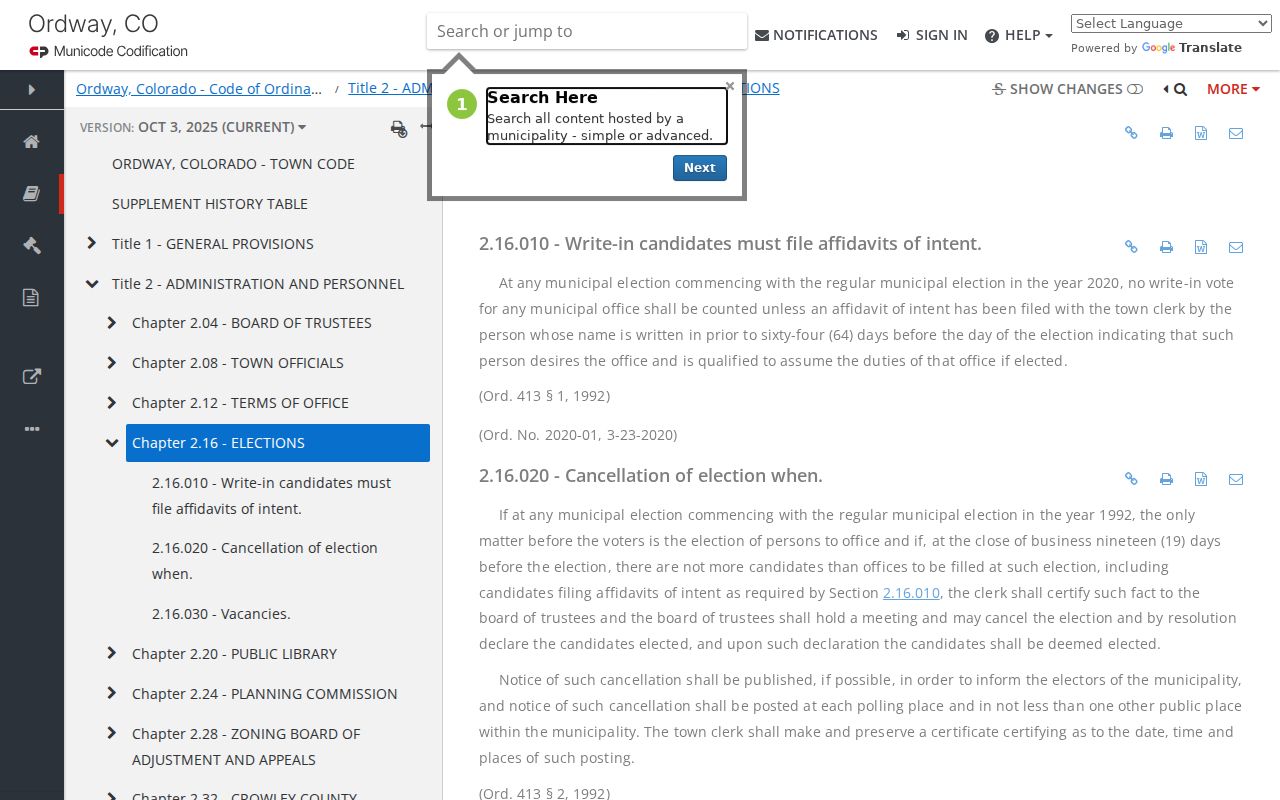Print section 2.16.020

click(x=1166, y=479)
